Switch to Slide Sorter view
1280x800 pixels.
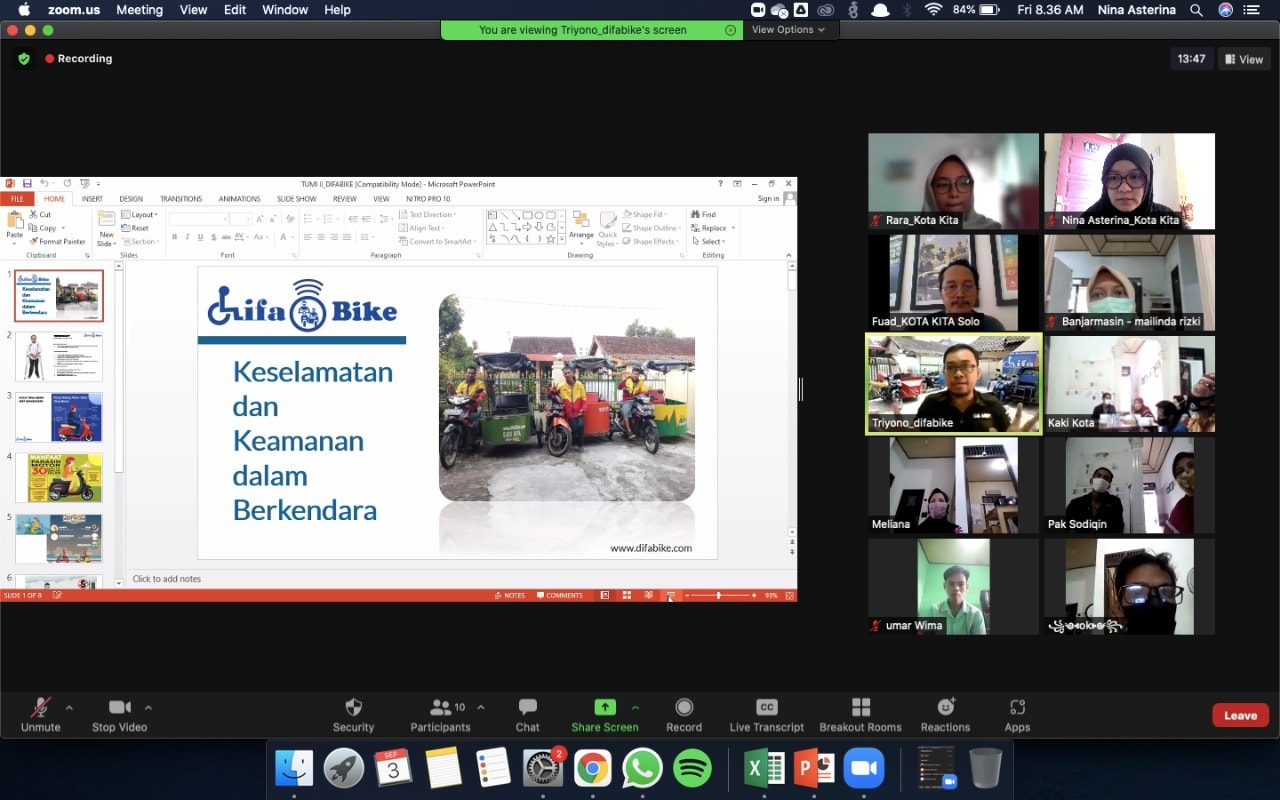tap(626, 595)
